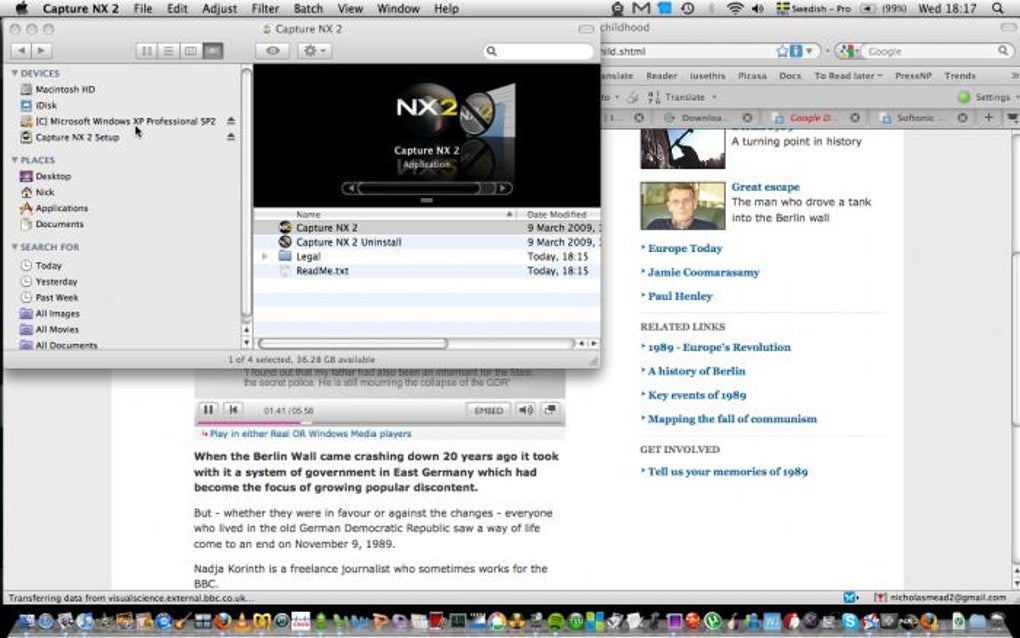Click the EMBED button on video player
The image size is (1020, 638).
click(489, 410)
